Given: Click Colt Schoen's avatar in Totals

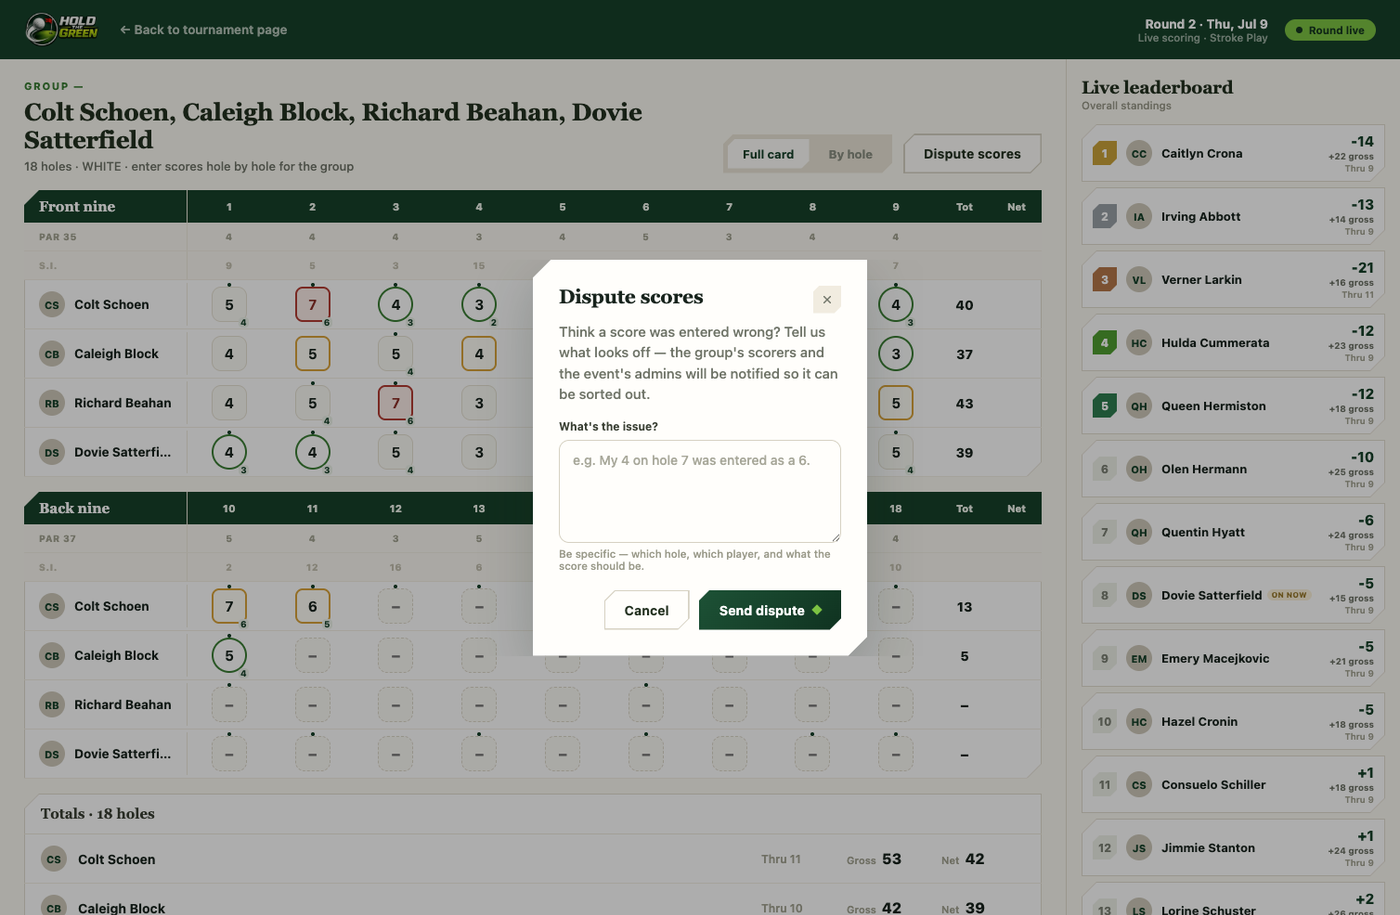Looking at the screenshot, I should pyautogui.click(x=54, y=859).
